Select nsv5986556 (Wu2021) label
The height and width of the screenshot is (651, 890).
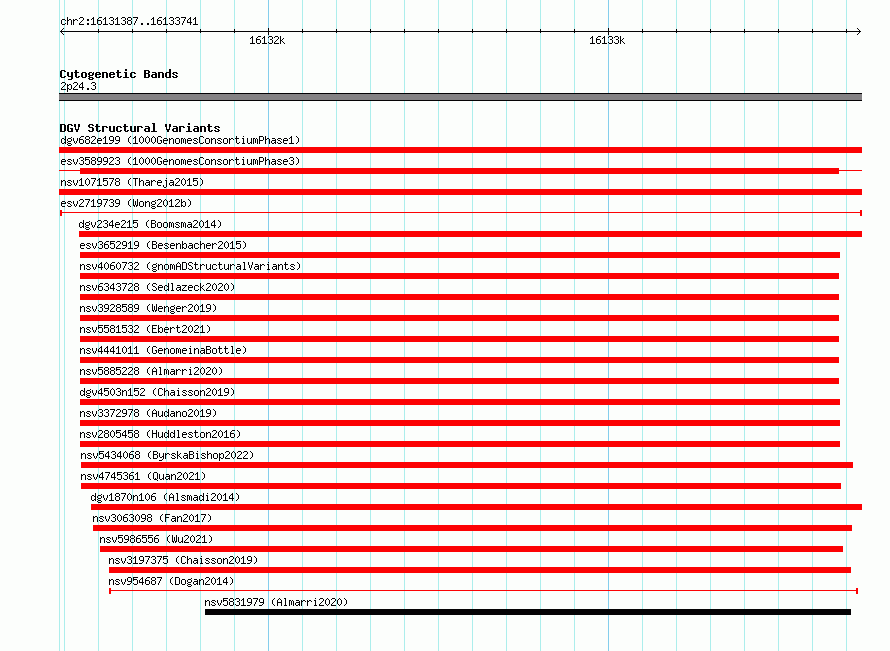(x=156, y=539)
